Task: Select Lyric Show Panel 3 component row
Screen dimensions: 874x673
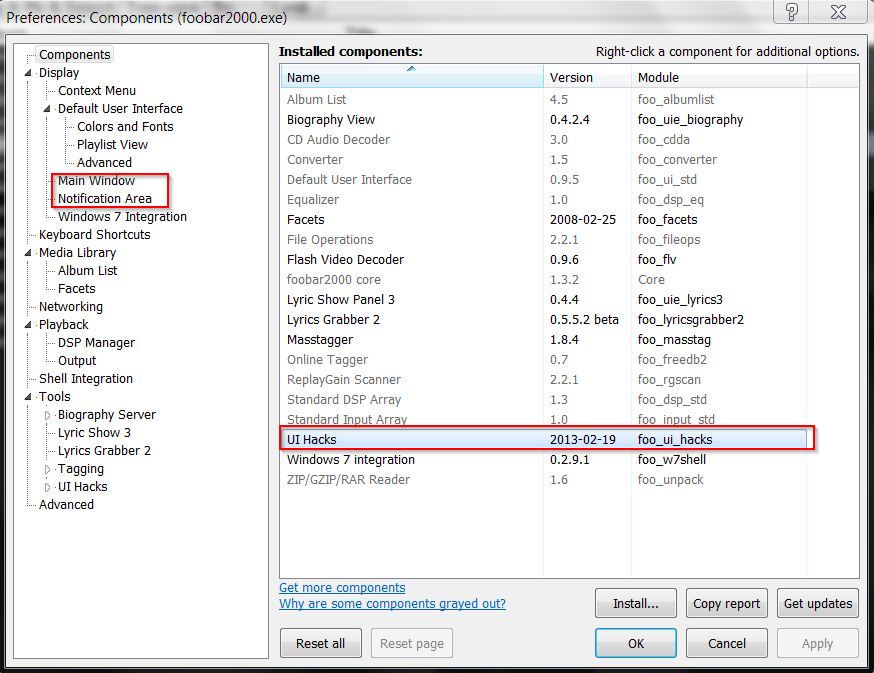Action: point(543,299)
